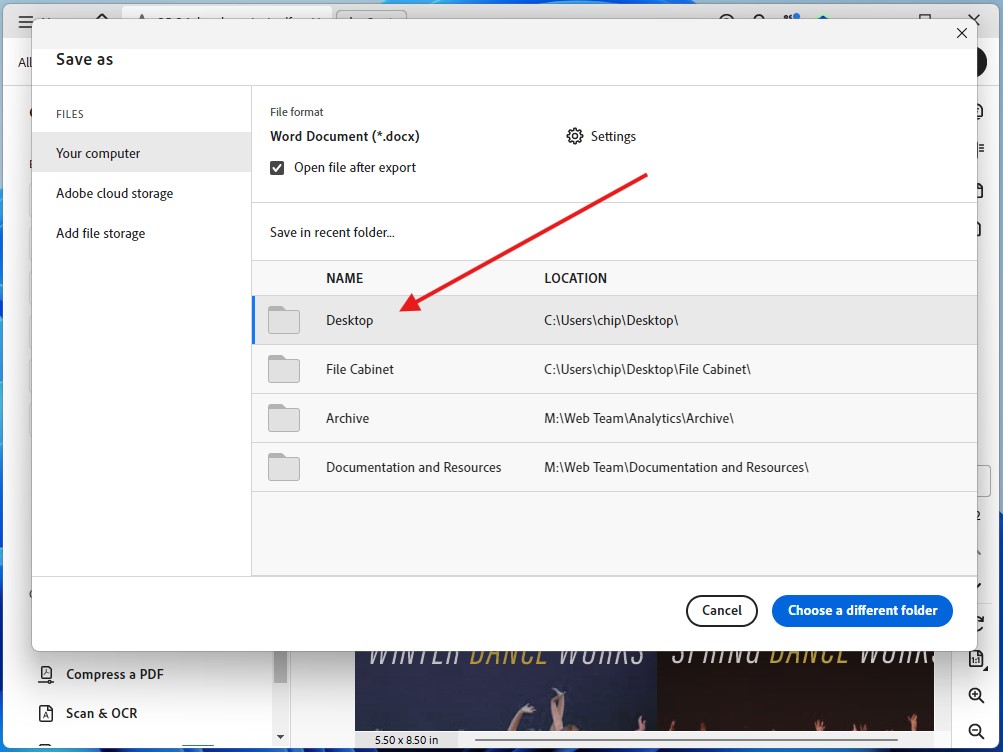Open the hamburger menu at top left
This screenshot has width=1003, height=752.
[25, 22]
